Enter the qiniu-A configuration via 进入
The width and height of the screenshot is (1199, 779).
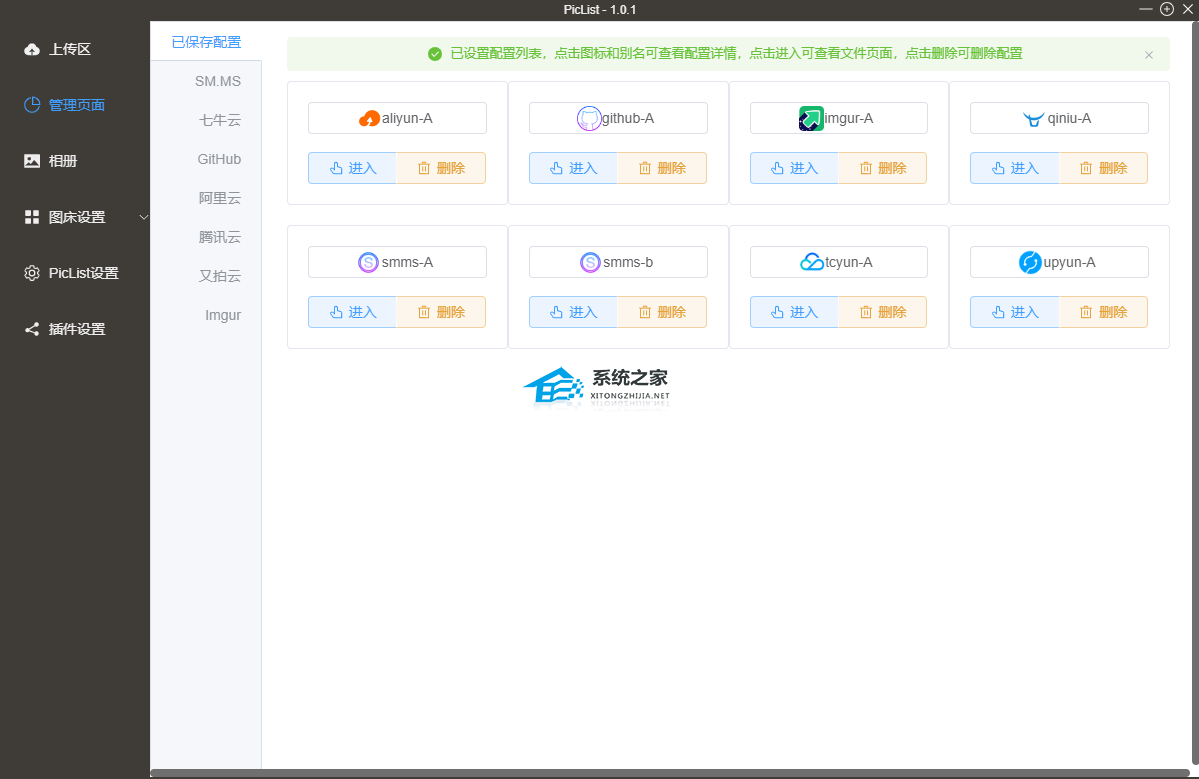[x=1014, y=168]
